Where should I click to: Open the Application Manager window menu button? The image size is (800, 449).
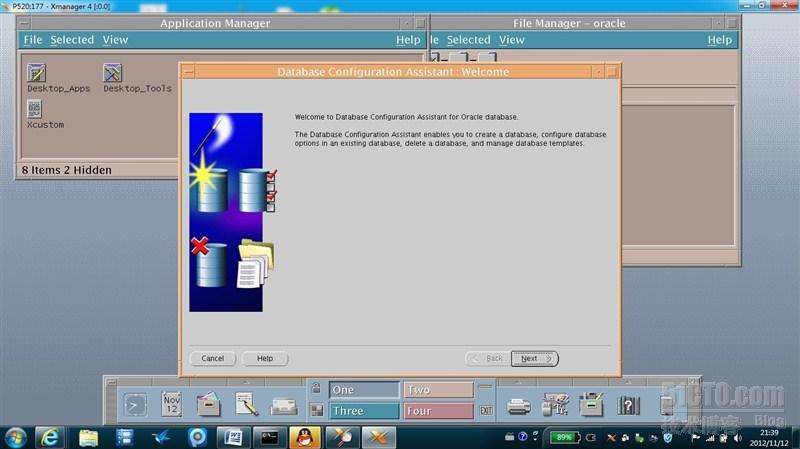point(24,23)
